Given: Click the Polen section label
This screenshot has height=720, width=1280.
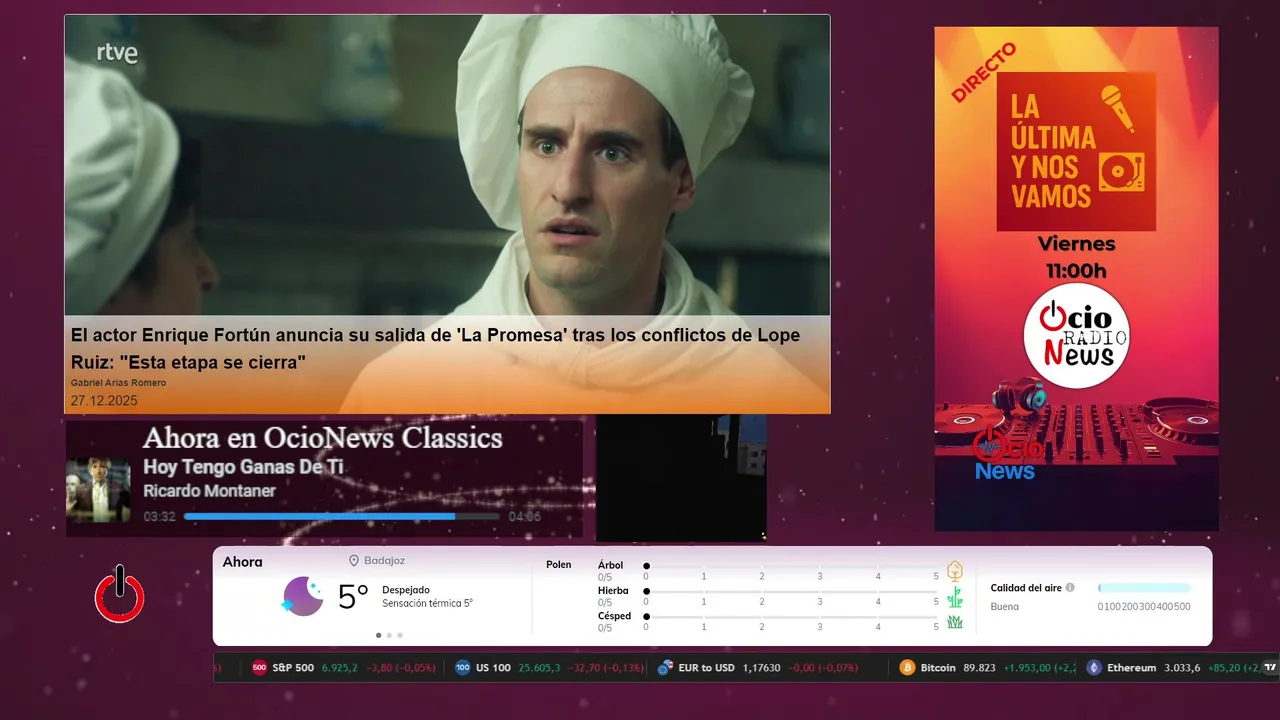Looking at the screenshot, I should pyautogui.click(x=558, y=565).
